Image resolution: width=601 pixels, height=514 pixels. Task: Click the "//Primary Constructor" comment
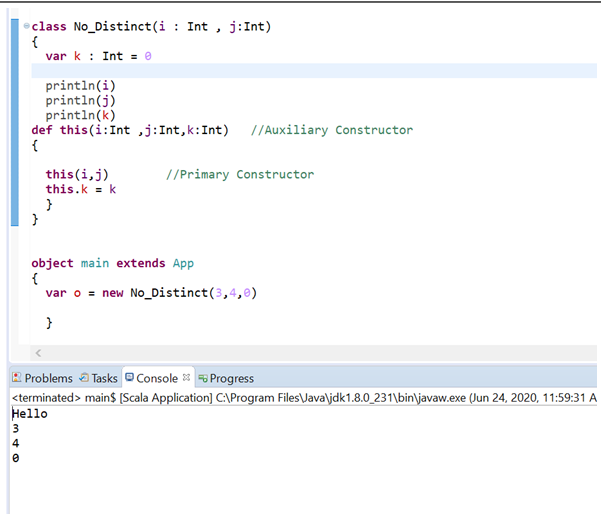point(240,174)
